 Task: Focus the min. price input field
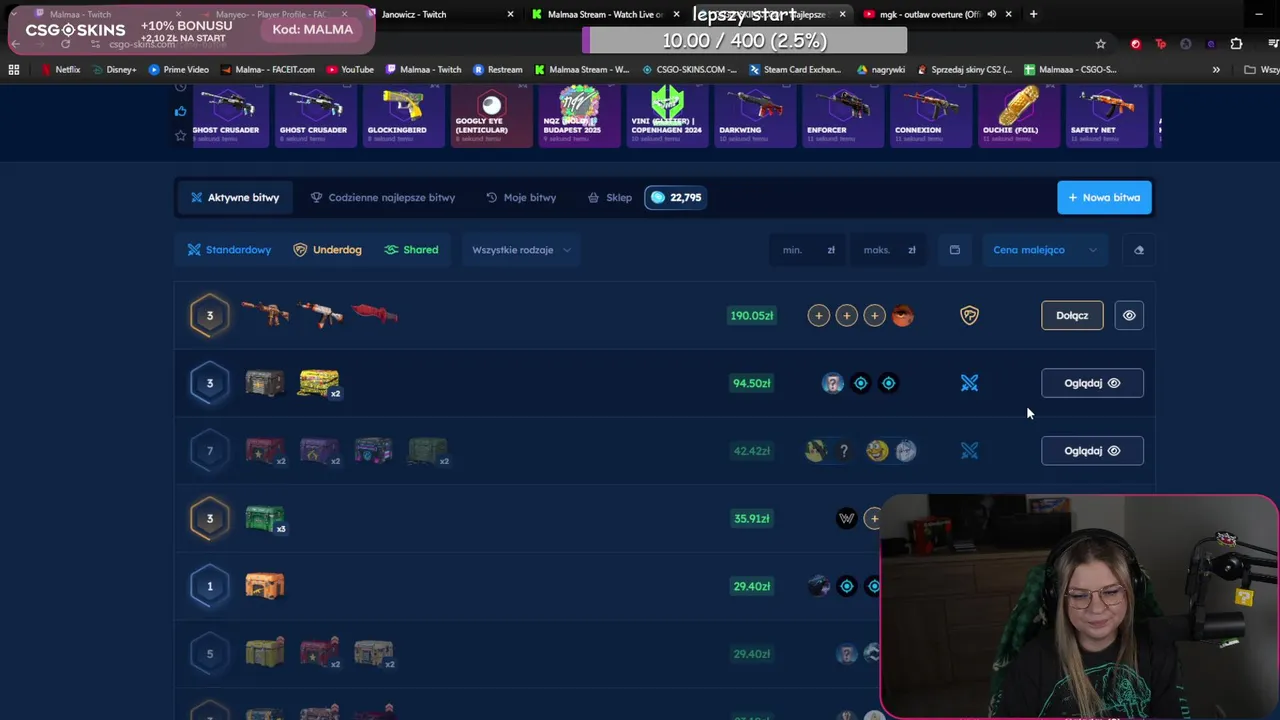(808, 250)
